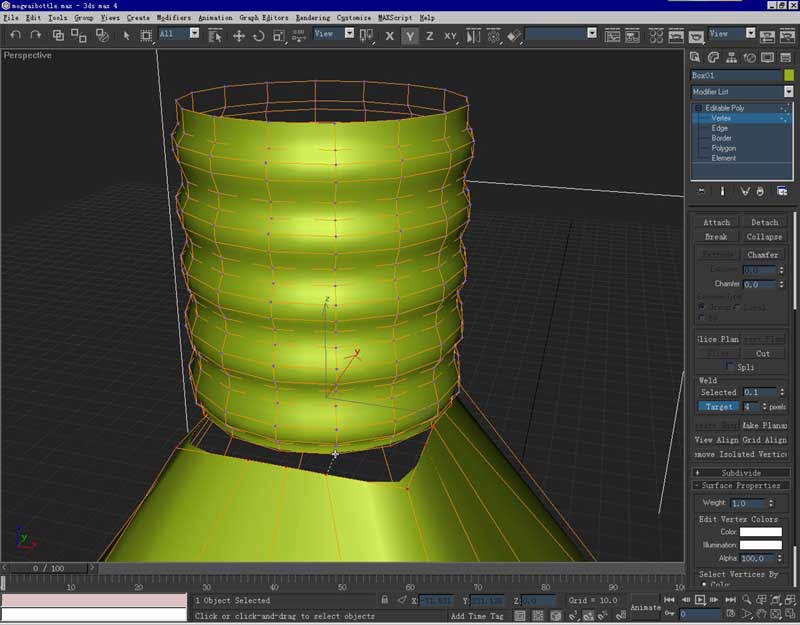This screenshot has height=625, width=800.
Task: Enable the Split checkbox
Action: coord(729,367)
